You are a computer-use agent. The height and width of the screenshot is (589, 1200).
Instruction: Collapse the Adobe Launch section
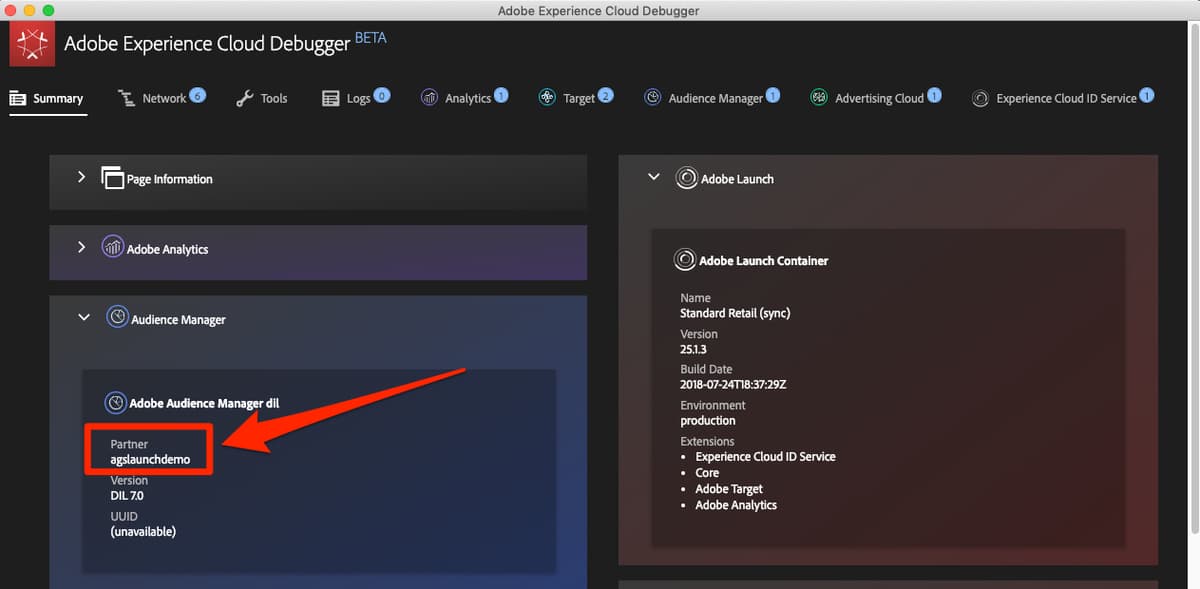(x=653, y=177)
